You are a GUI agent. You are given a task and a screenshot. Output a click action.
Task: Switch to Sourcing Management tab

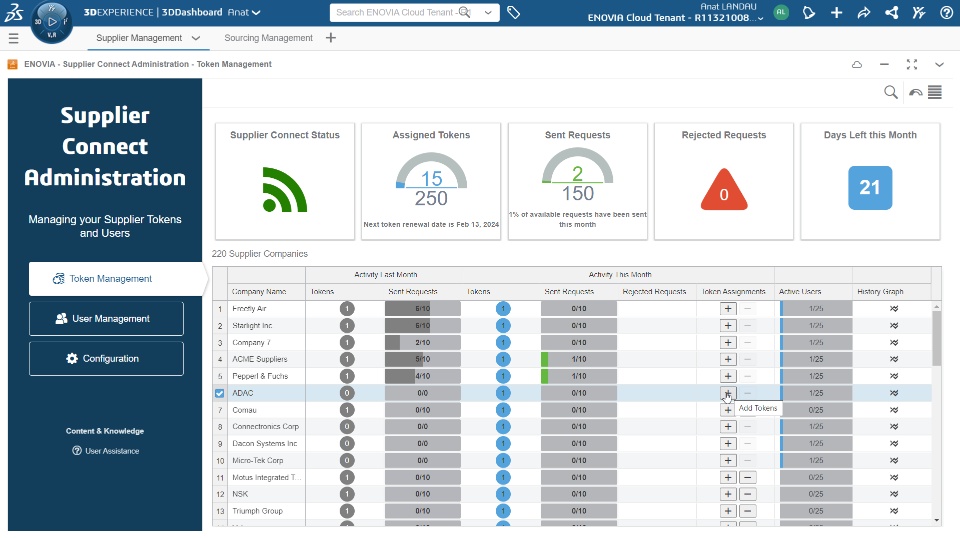pos(268,38)
